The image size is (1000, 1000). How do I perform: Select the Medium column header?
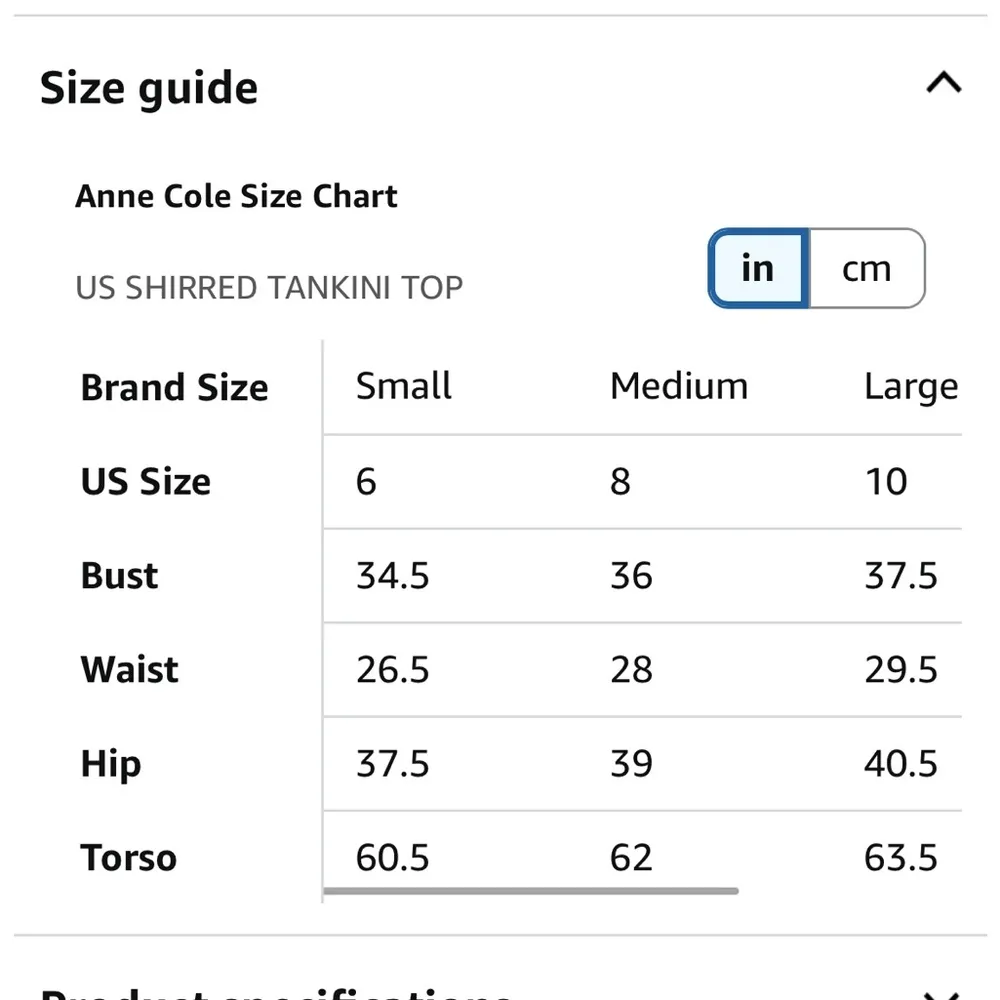click(679, 386)
